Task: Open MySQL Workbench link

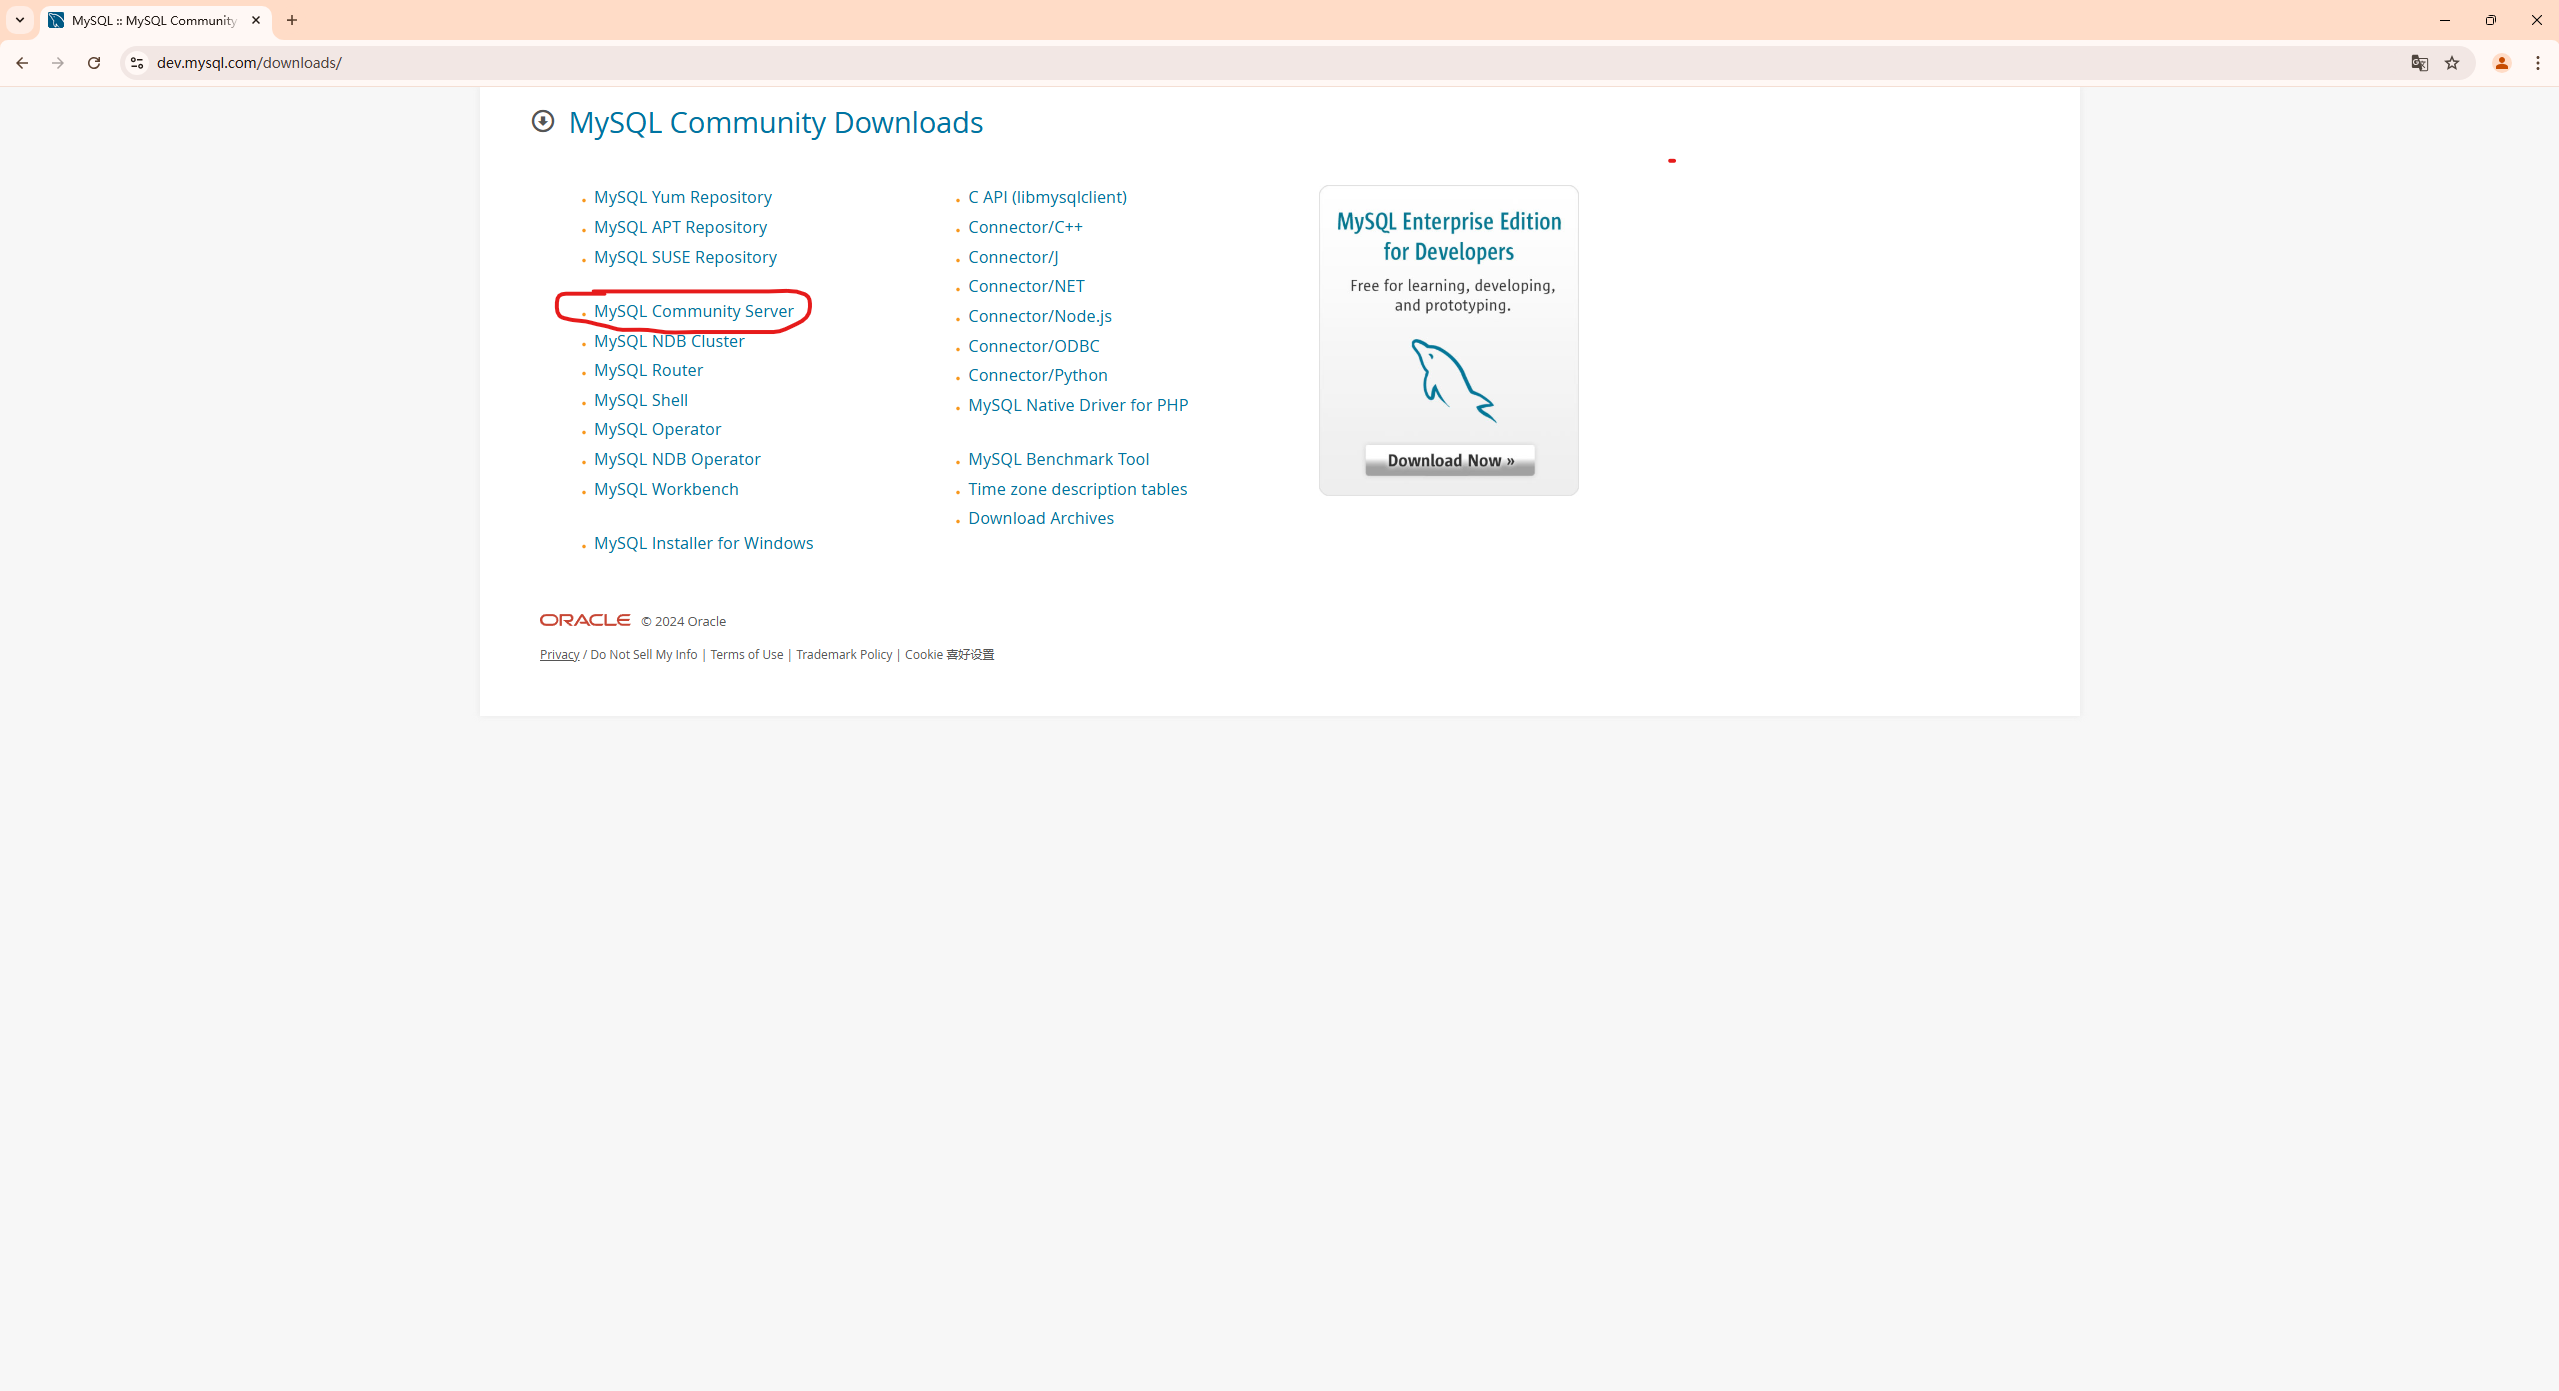Action: coord(666,489)
